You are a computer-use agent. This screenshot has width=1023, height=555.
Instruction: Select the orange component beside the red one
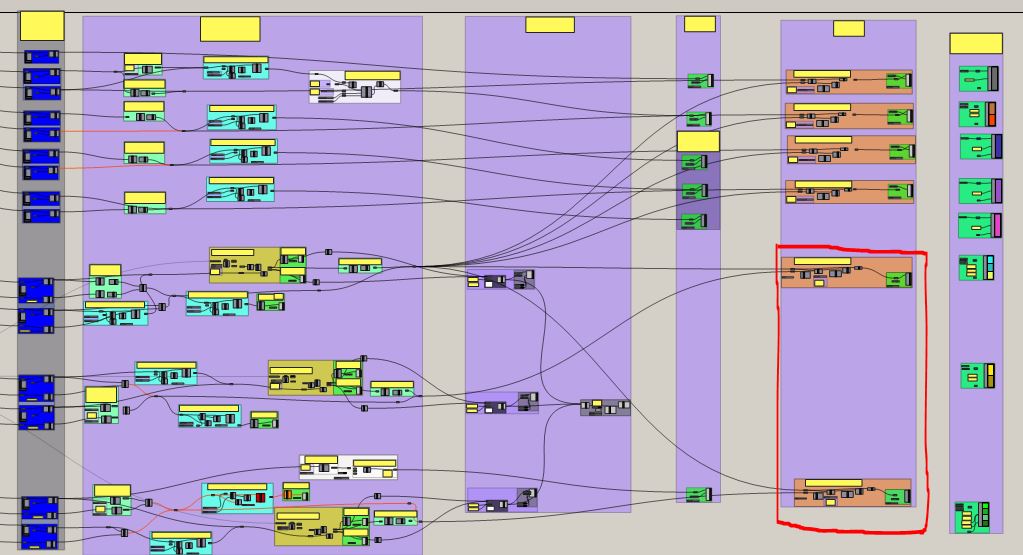(x=287, y=494)
